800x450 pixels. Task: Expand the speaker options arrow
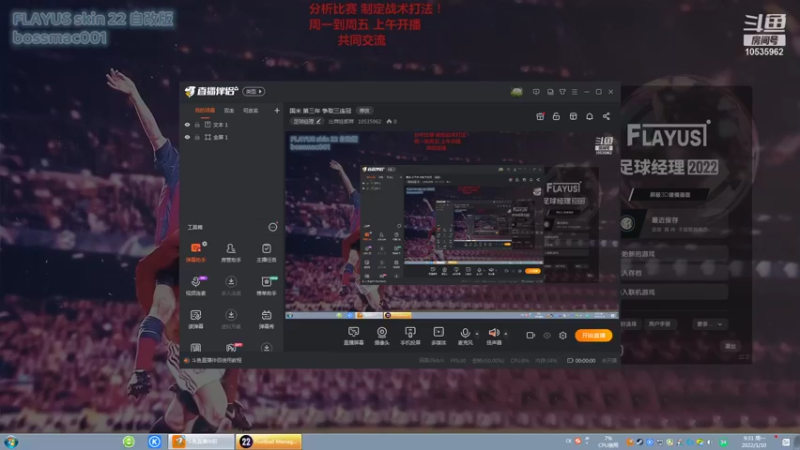(506, 334)
